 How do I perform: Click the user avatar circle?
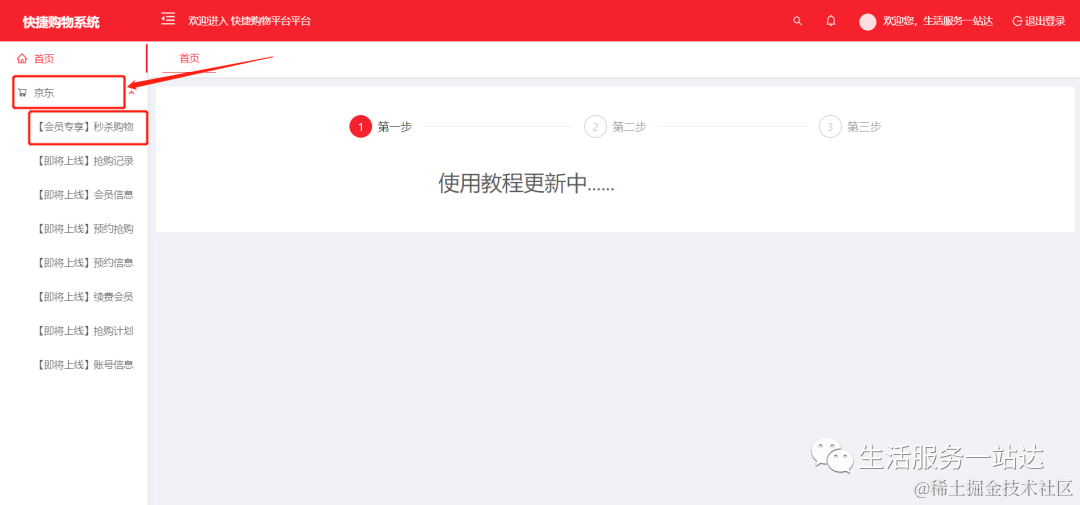(867, 21)
